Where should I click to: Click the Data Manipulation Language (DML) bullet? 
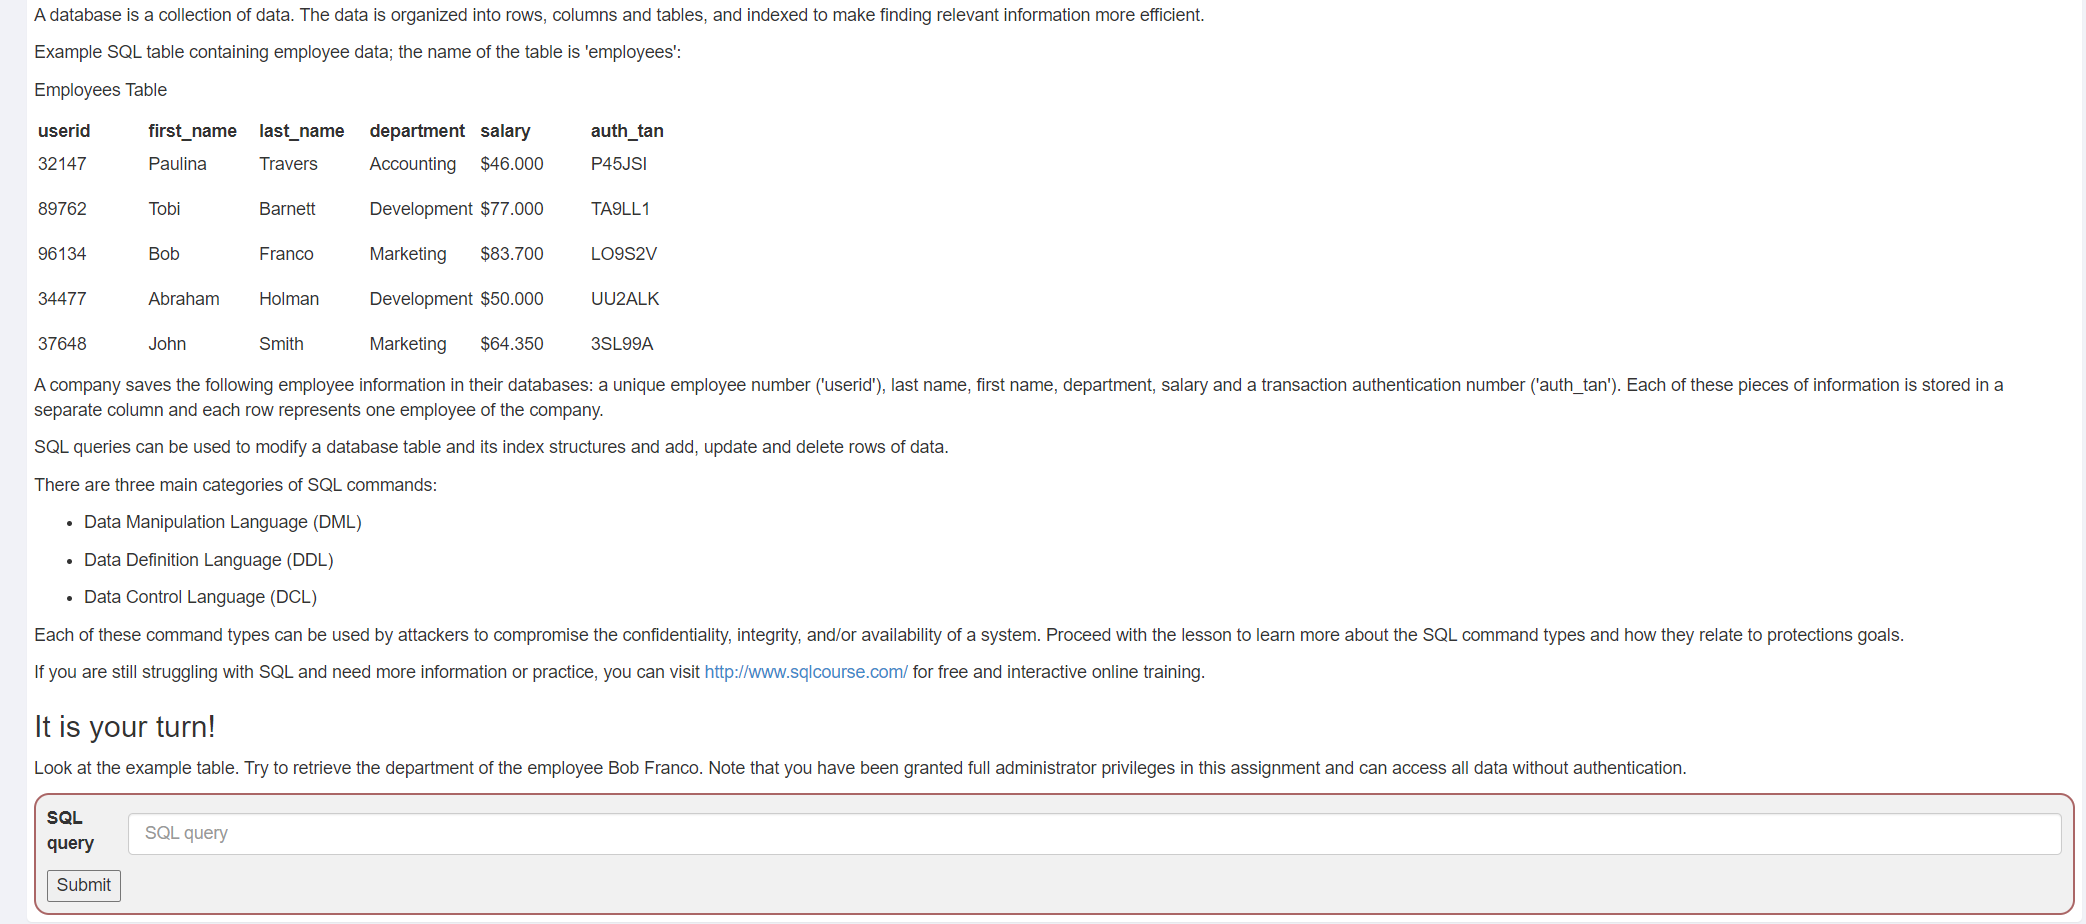point(222,522)
